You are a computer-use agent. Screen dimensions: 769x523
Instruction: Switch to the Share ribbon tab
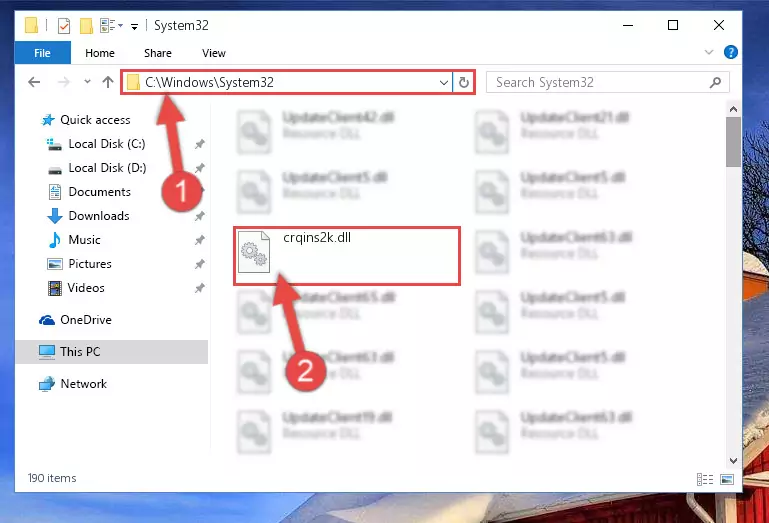(x=157, y=53)
